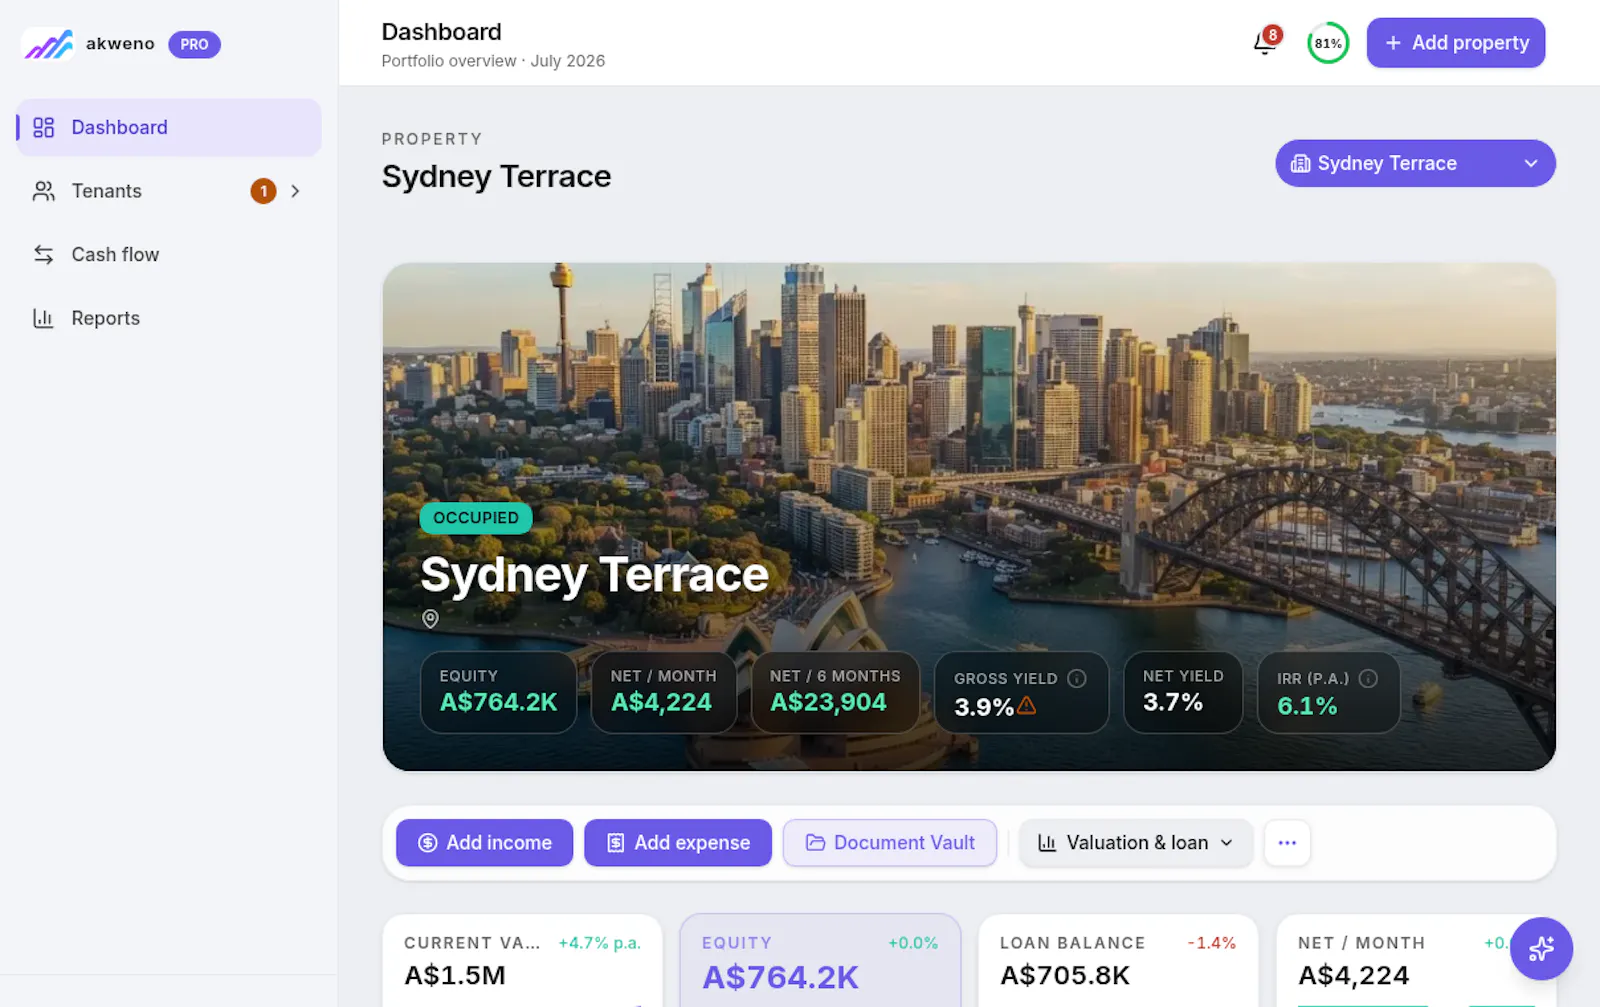Open the notifications bell icon
Image resolution: width=1600 pixels, height=1007 pixels.
[1265, 43]
